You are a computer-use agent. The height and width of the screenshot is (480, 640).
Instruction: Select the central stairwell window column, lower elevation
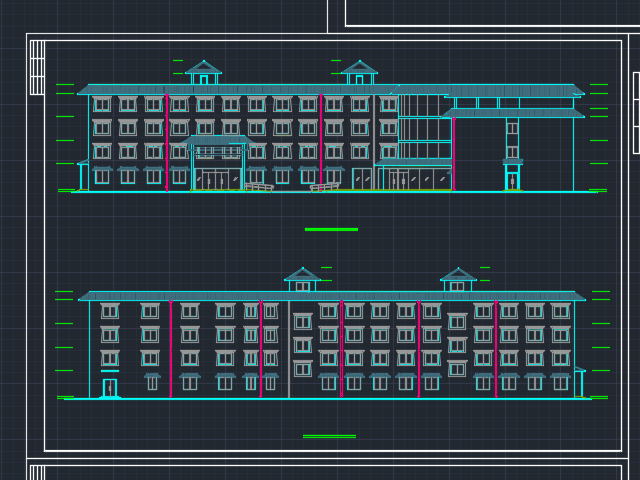(x=302, y=345)
